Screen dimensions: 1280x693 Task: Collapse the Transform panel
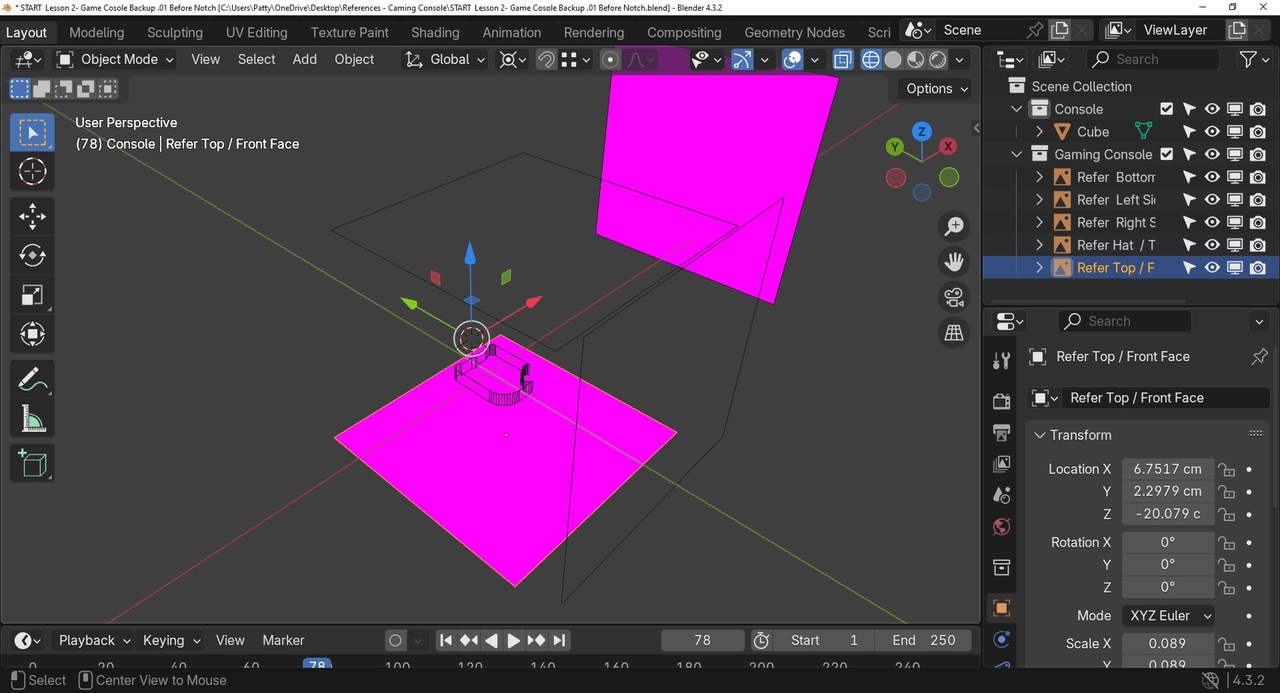coord(1040,435)
